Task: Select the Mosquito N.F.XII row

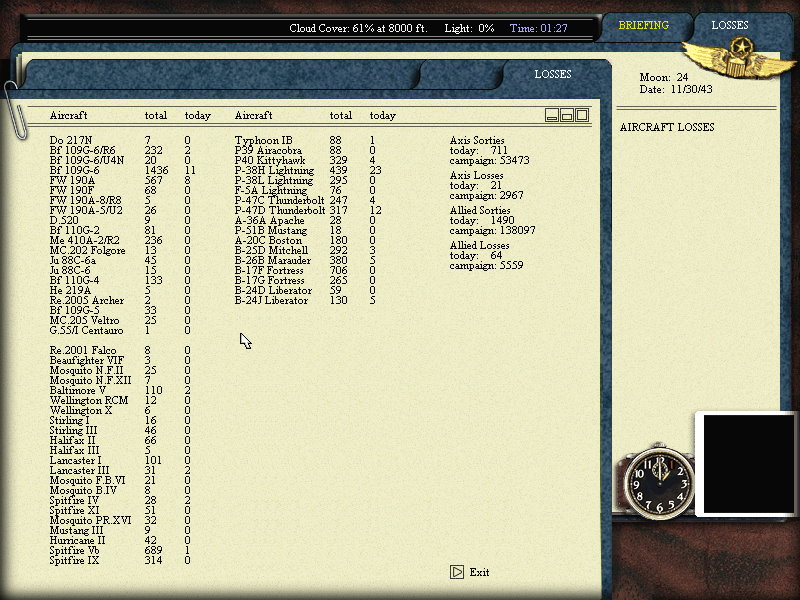Action: 120,381
